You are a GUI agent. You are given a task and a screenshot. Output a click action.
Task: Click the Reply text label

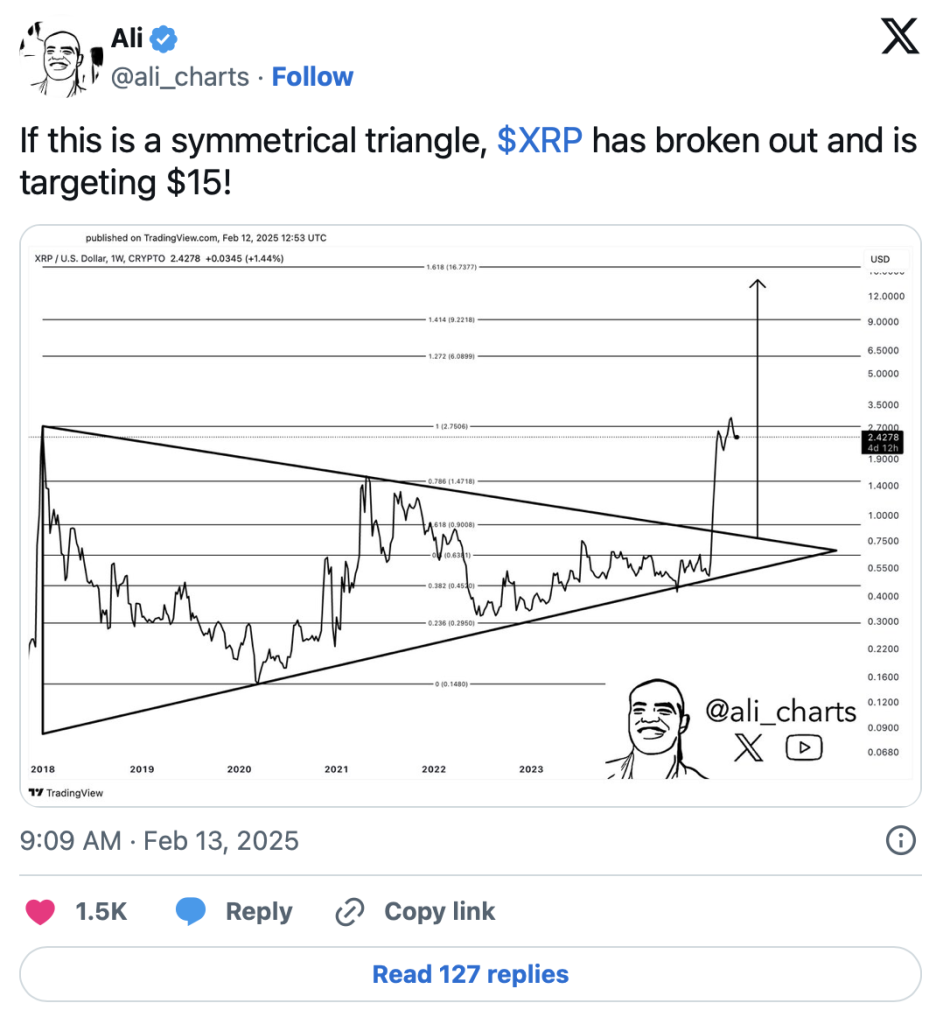[x=259, y=911]
